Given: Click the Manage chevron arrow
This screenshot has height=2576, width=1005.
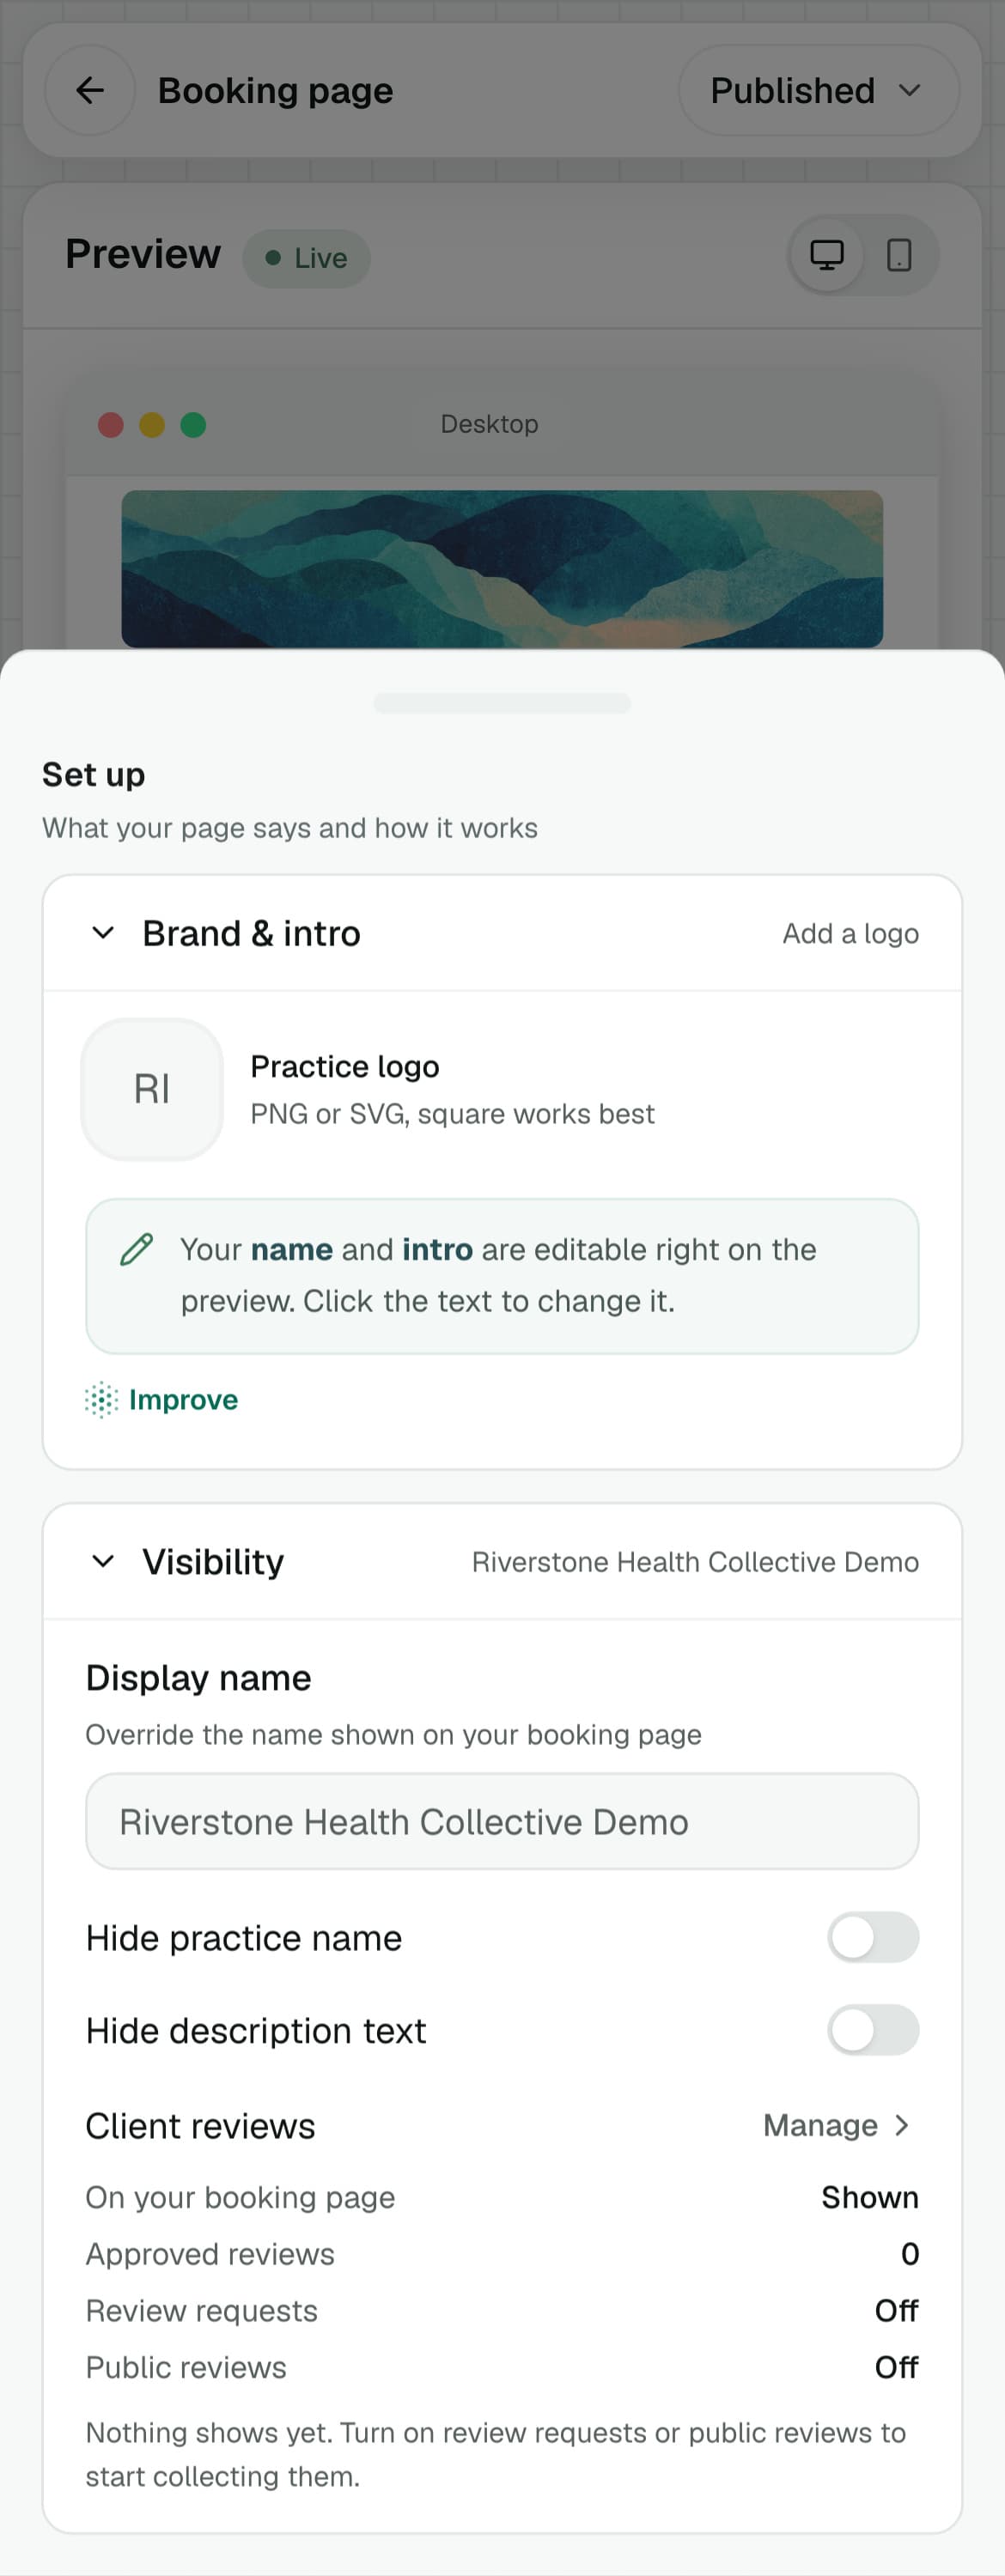Looking at the screenshot, I should 901,2125.
